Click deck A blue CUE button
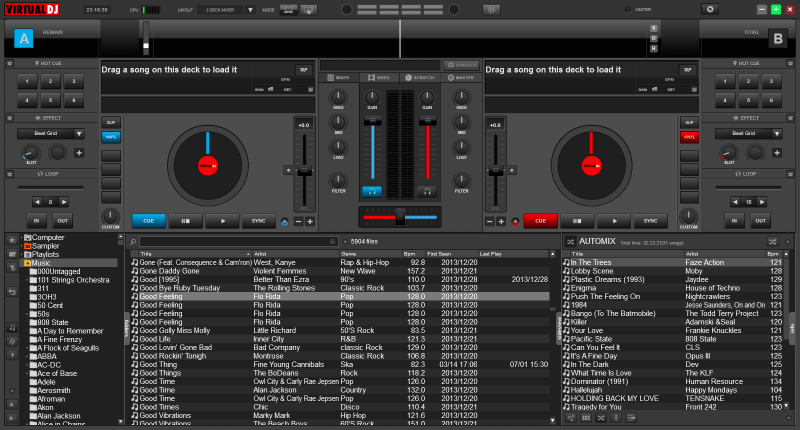Viewport: 800px width, 430px height. pos(148,221)
